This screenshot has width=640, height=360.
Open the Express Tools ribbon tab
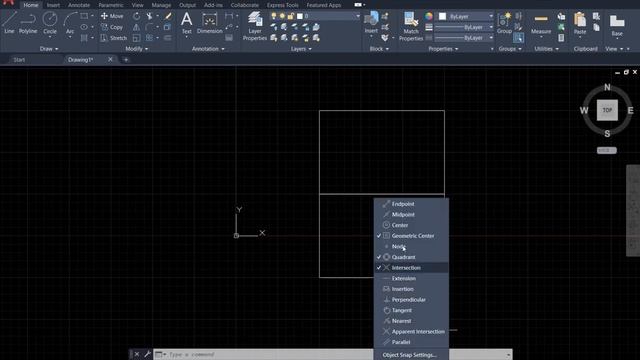[x=282, y=5]
